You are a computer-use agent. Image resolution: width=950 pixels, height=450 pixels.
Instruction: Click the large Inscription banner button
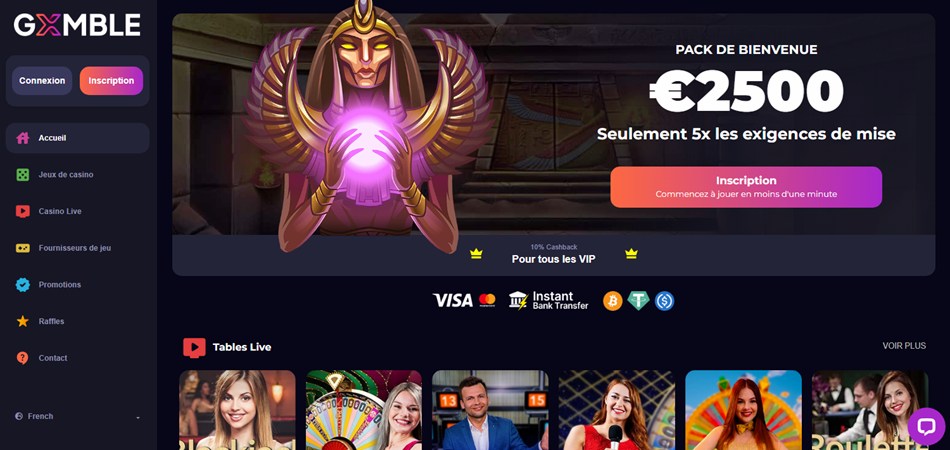tap(746, 187)
